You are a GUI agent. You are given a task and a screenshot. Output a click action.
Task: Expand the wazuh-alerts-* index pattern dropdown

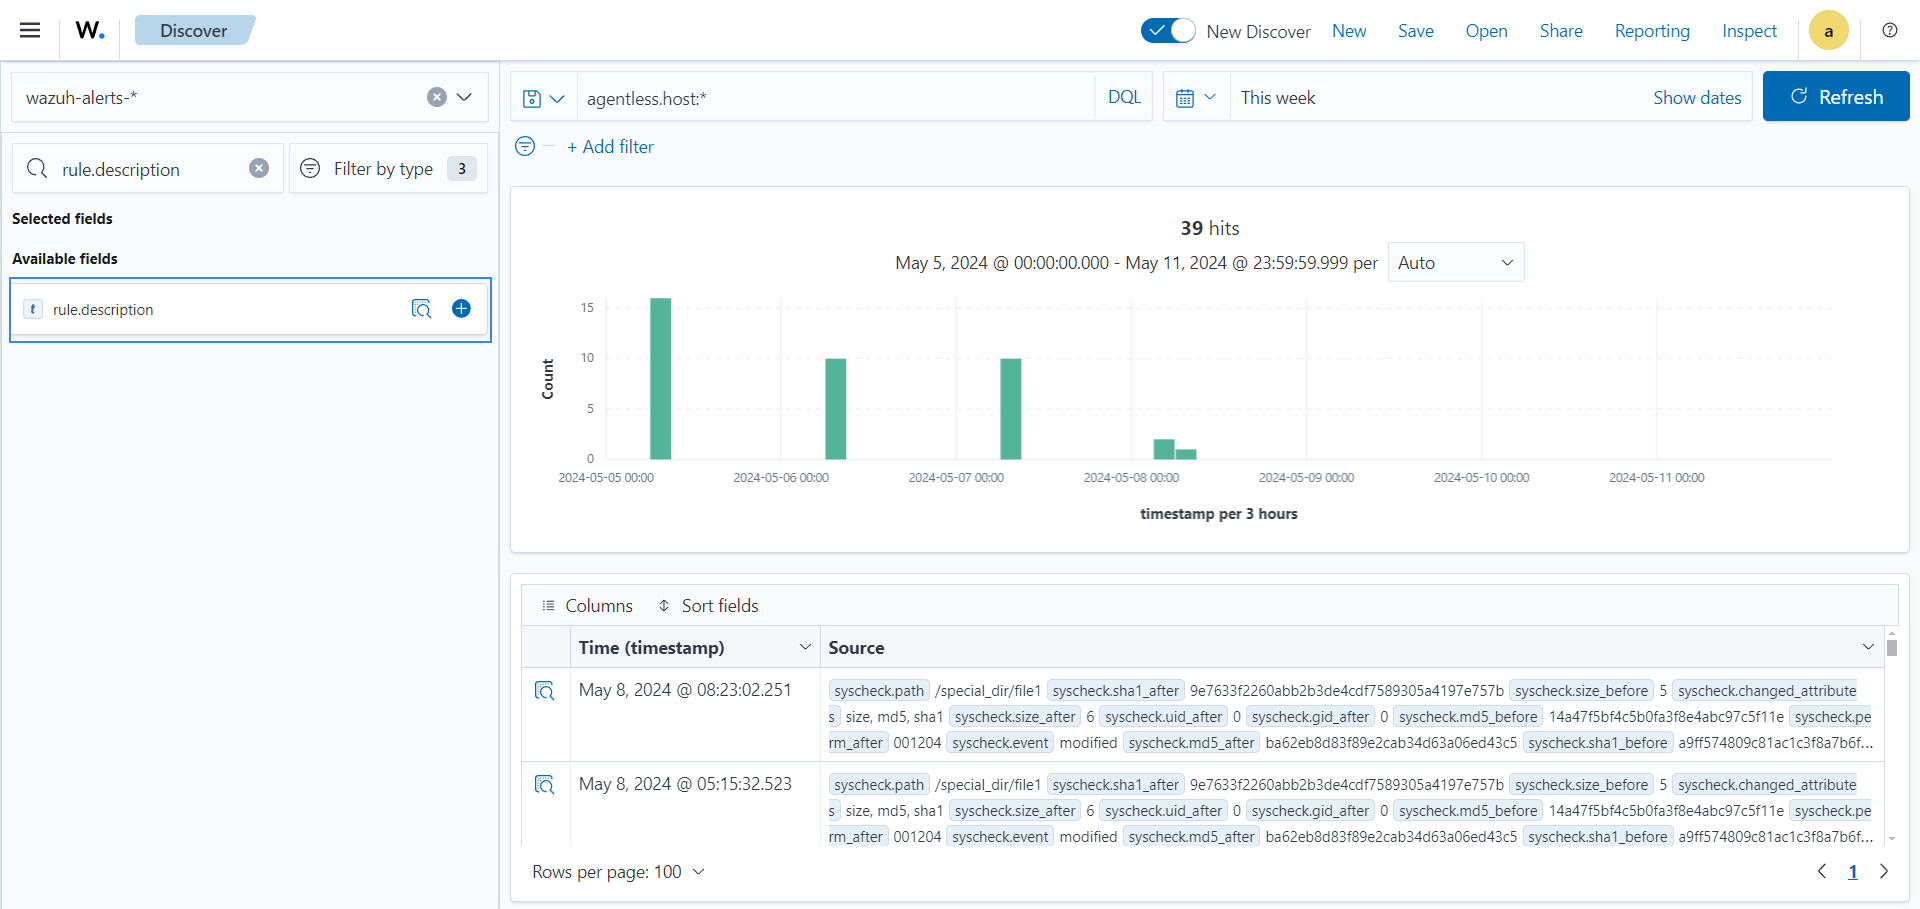pos(464,97)
